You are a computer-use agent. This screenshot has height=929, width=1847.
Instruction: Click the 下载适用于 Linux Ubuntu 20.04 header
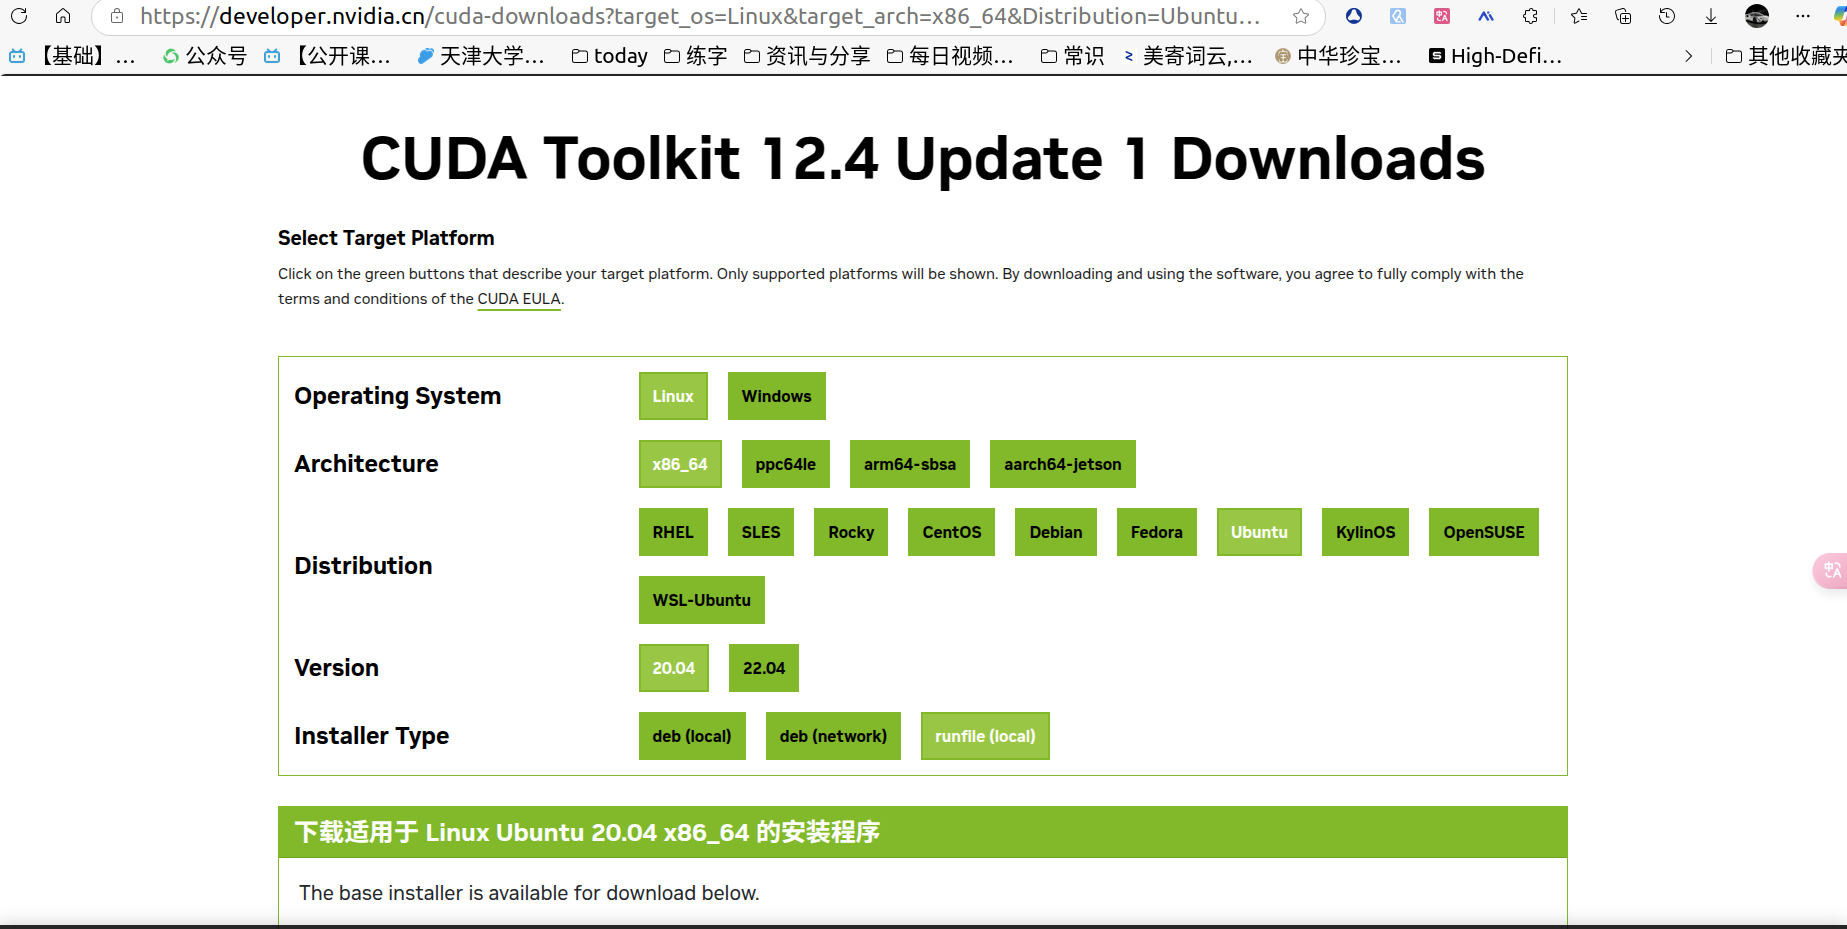923,832
